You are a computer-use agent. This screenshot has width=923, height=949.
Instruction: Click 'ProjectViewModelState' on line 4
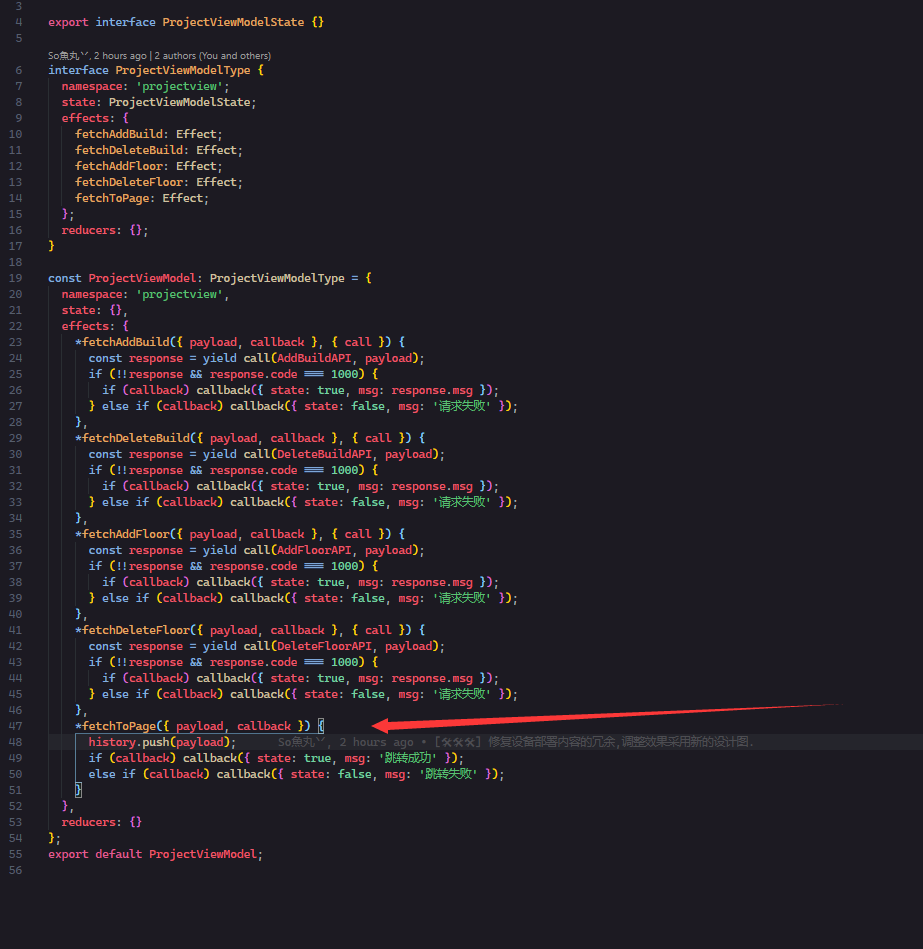pyautogui.click(x=233, y=22)
